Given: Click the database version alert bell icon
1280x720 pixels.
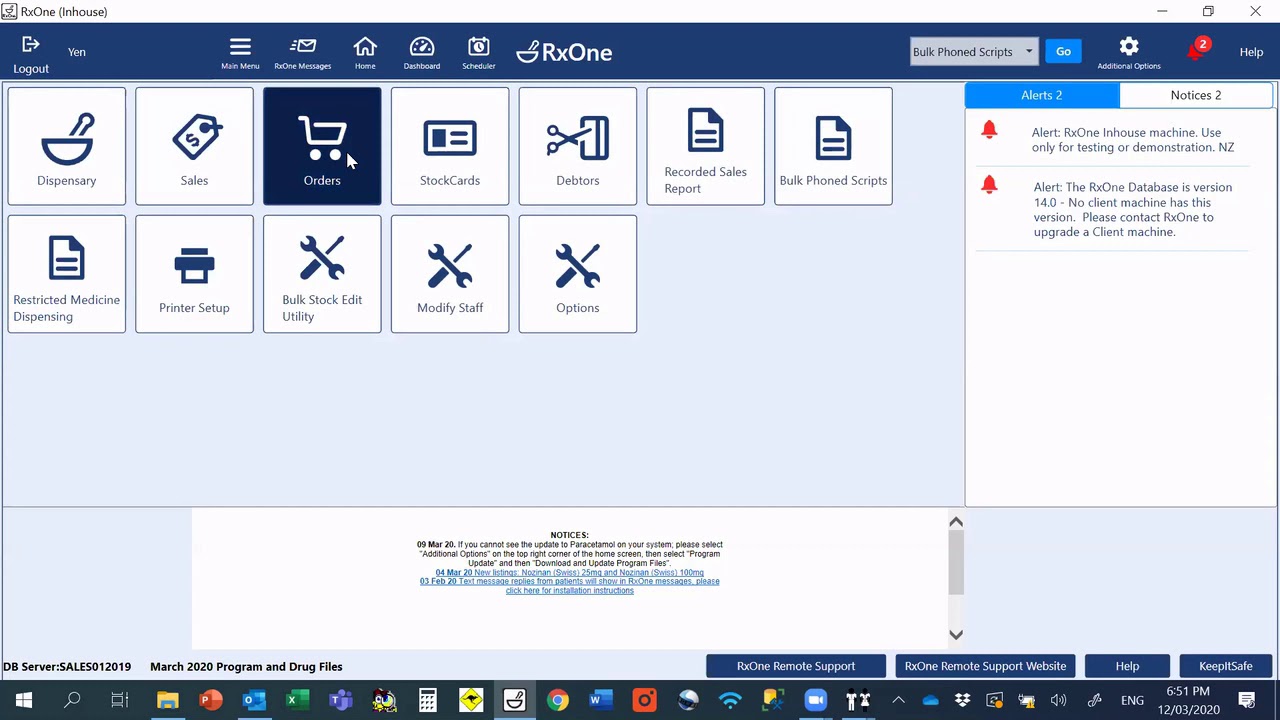Looking at the screenshot, I should click(989, 184).
